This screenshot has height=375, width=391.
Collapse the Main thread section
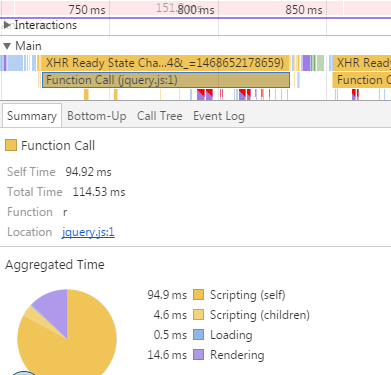coord(7,46)
